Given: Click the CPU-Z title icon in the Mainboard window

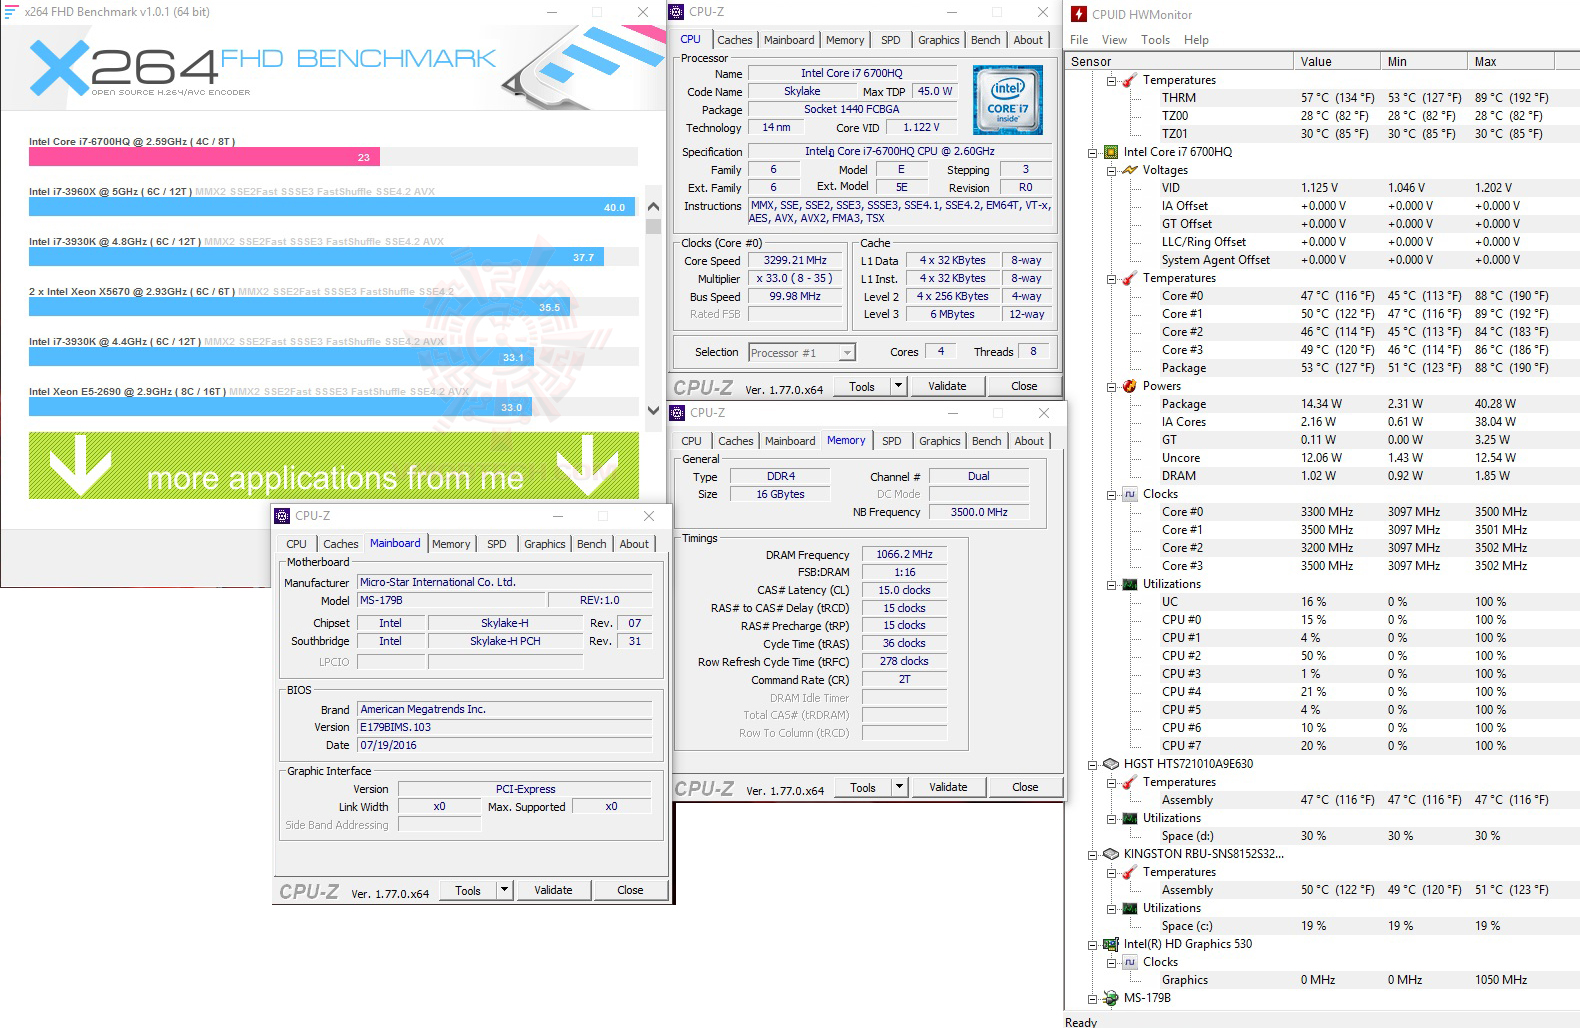Looking at the screenshot, I should (x=282, y=516).
